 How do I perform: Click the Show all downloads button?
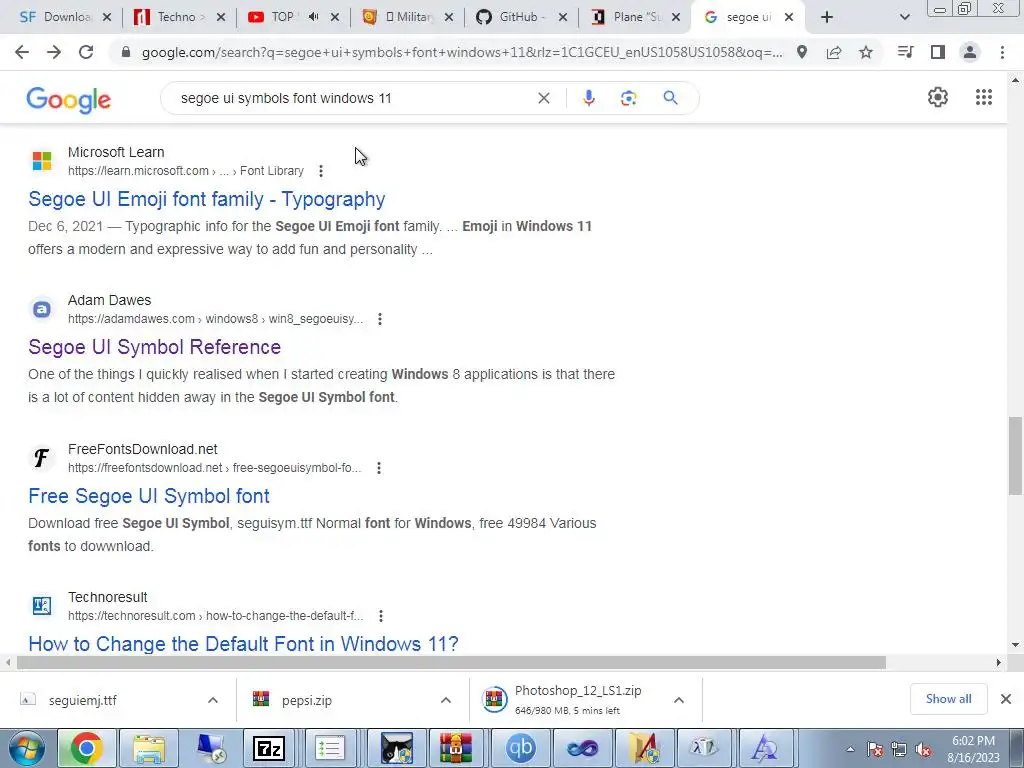(948, 699)
